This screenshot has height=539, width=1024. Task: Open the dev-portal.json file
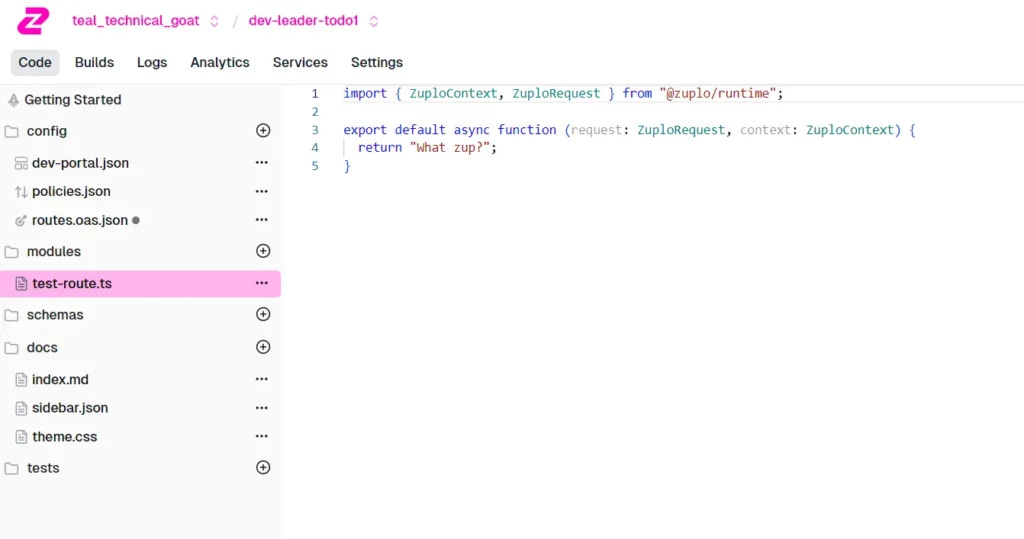pos(80,163)
